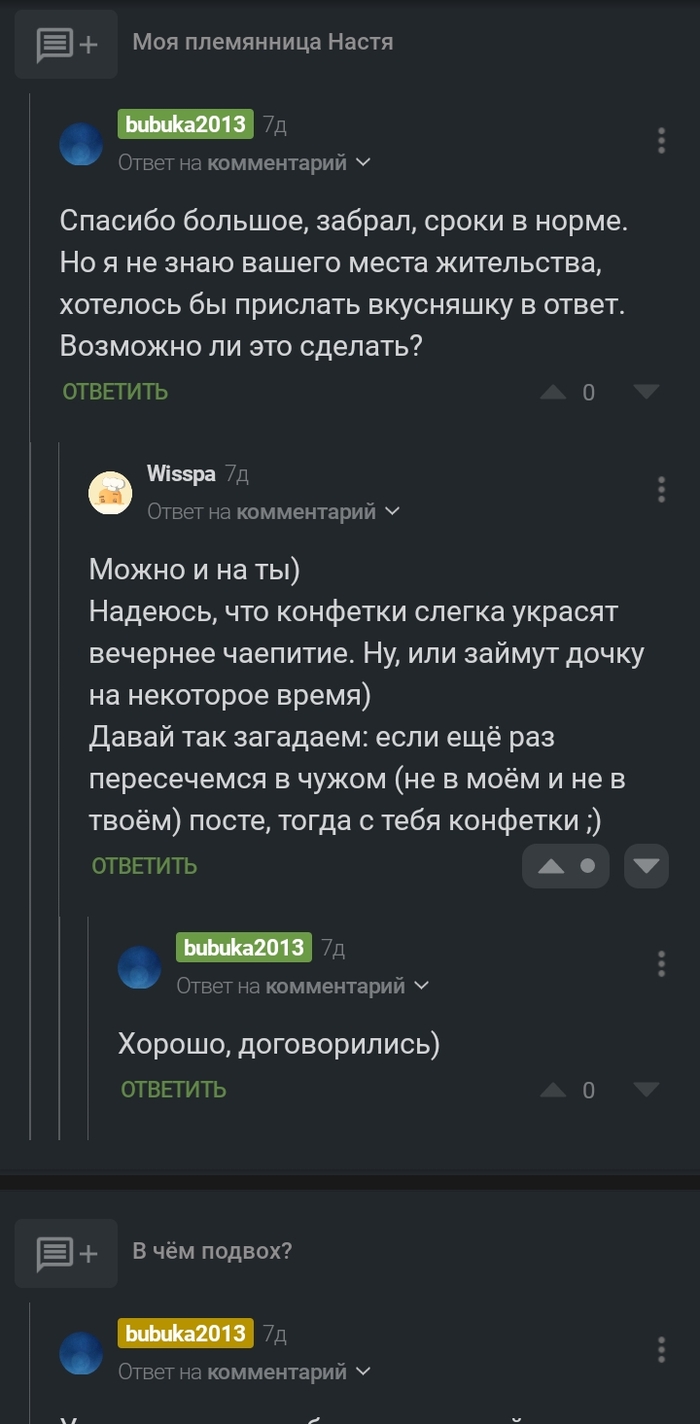This screenshot has height=1424, width=700.
Task: Click 'ОТВЕТИТЬ' under 'Хорошо, договорились)'
Action: pyautogui.click(x=174, y=1089)
